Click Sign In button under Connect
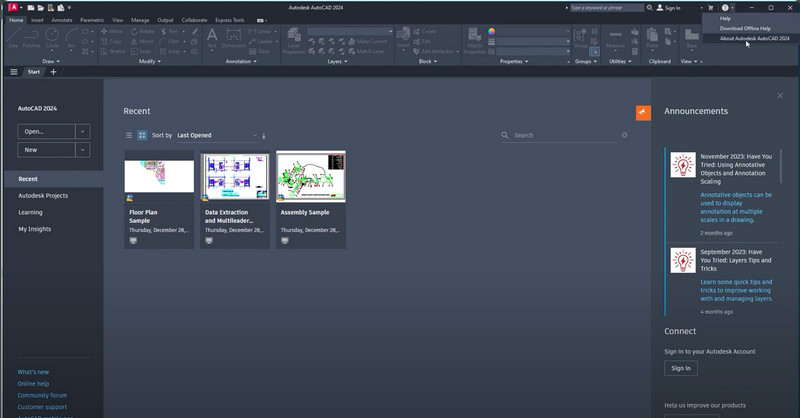 681,368
